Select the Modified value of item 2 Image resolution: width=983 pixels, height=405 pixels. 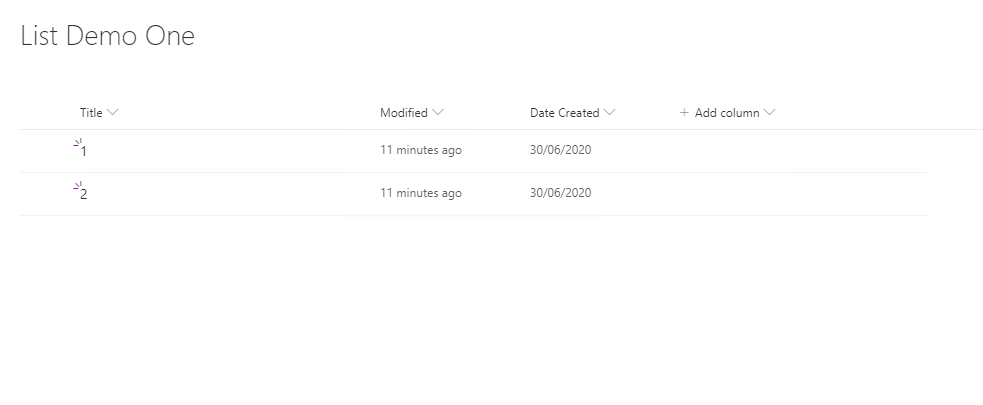coord(421,193)
